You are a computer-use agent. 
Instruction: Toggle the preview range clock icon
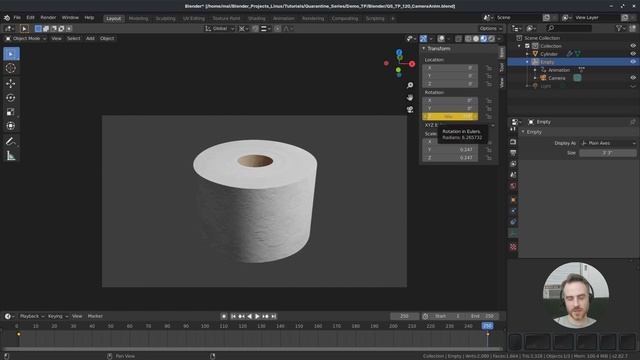tap(425, 316)
